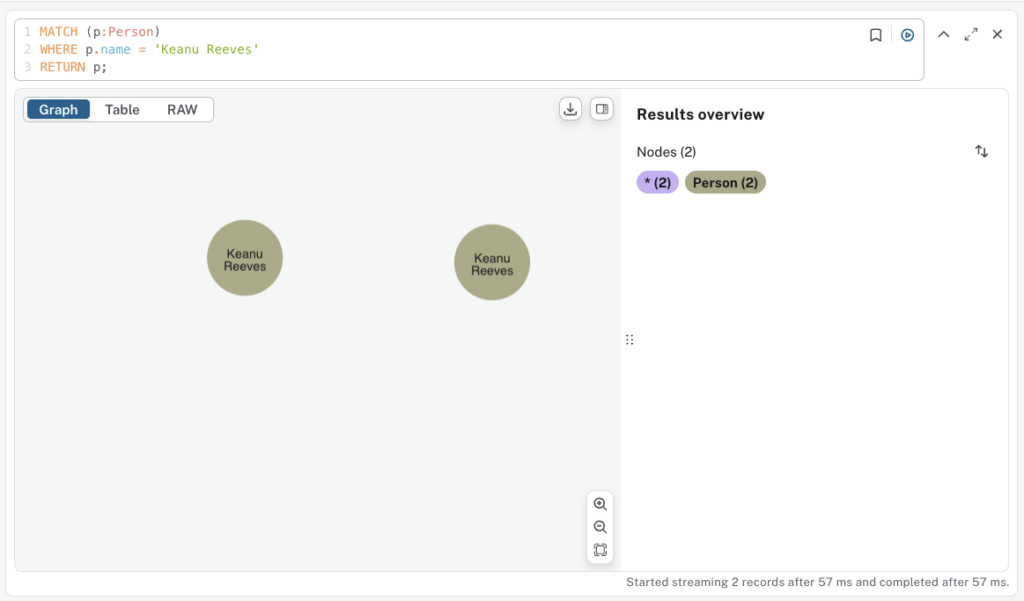Viewport: 1024px width, 601px height.
Task: Click the panel resize drag handle
Action: 629,340
